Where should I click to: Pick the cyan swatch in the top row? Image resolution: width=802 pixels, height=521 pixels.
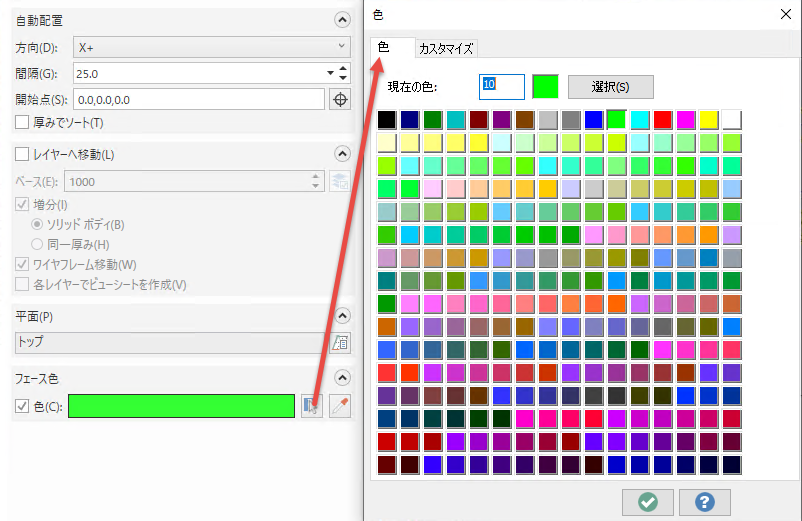[x=640, y=120]
